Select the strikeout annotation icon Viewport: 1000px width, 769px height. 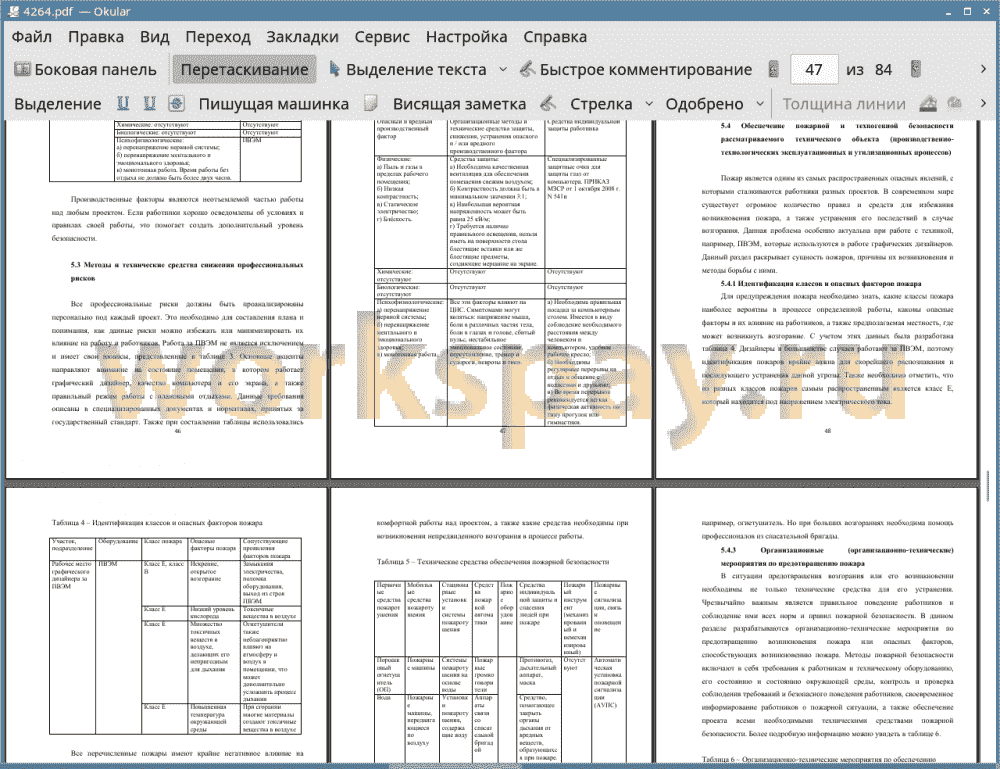click(x=177, y=103)
